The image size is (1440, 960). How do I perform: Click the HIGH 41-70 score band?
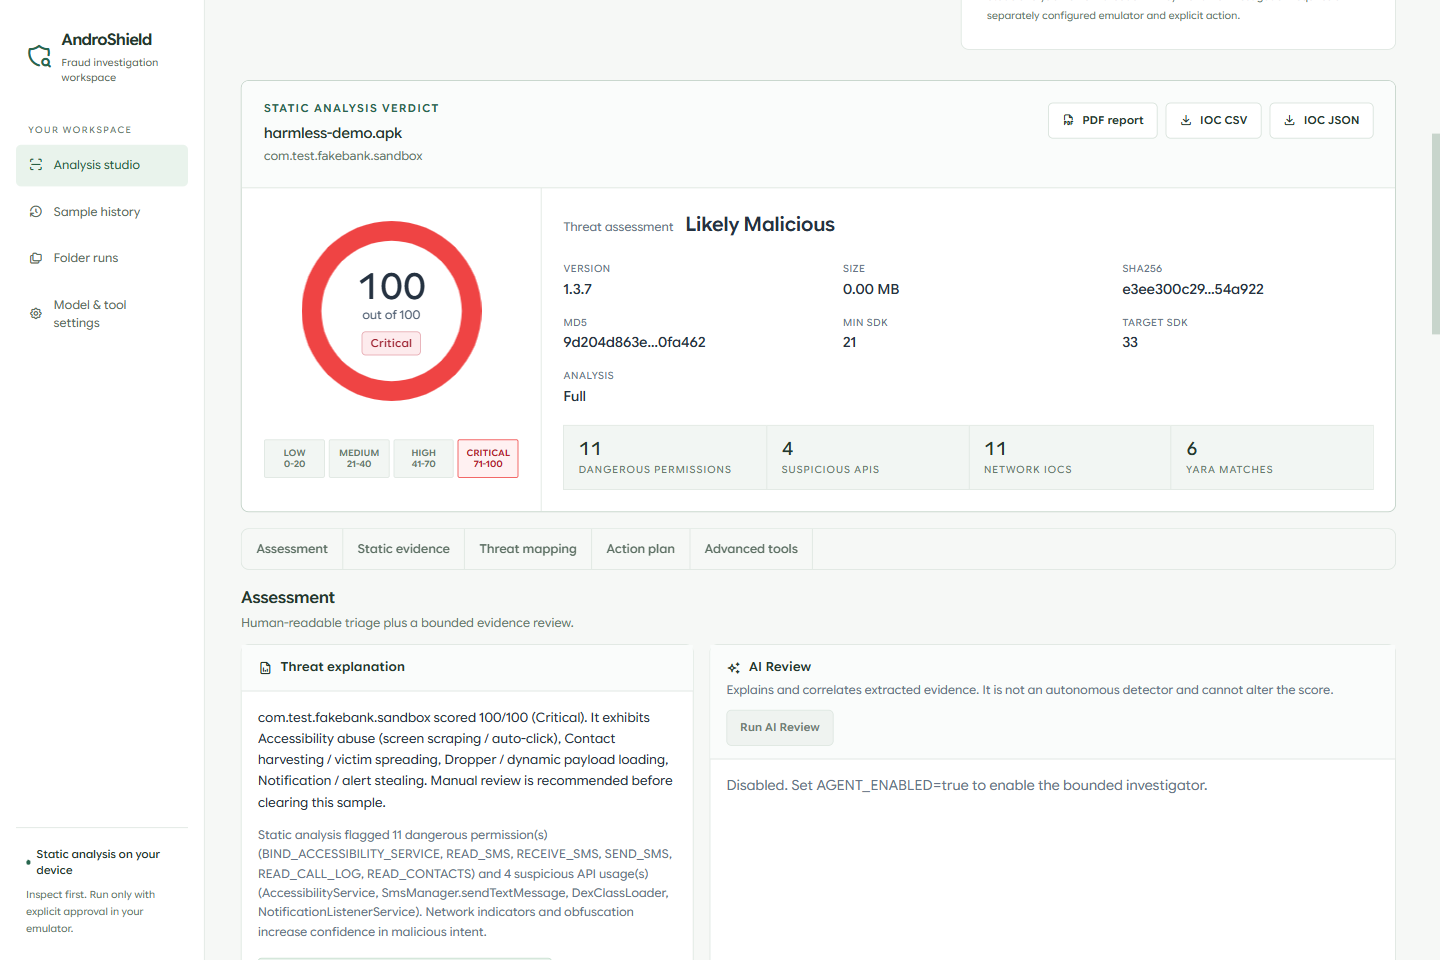point(424,459)
